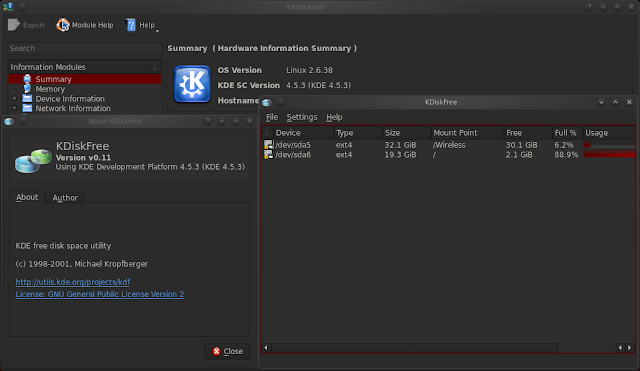Screen dimensions: 640x371
Task: Click the icon column header in KDiskFree
Action: [x=267, y=133]
